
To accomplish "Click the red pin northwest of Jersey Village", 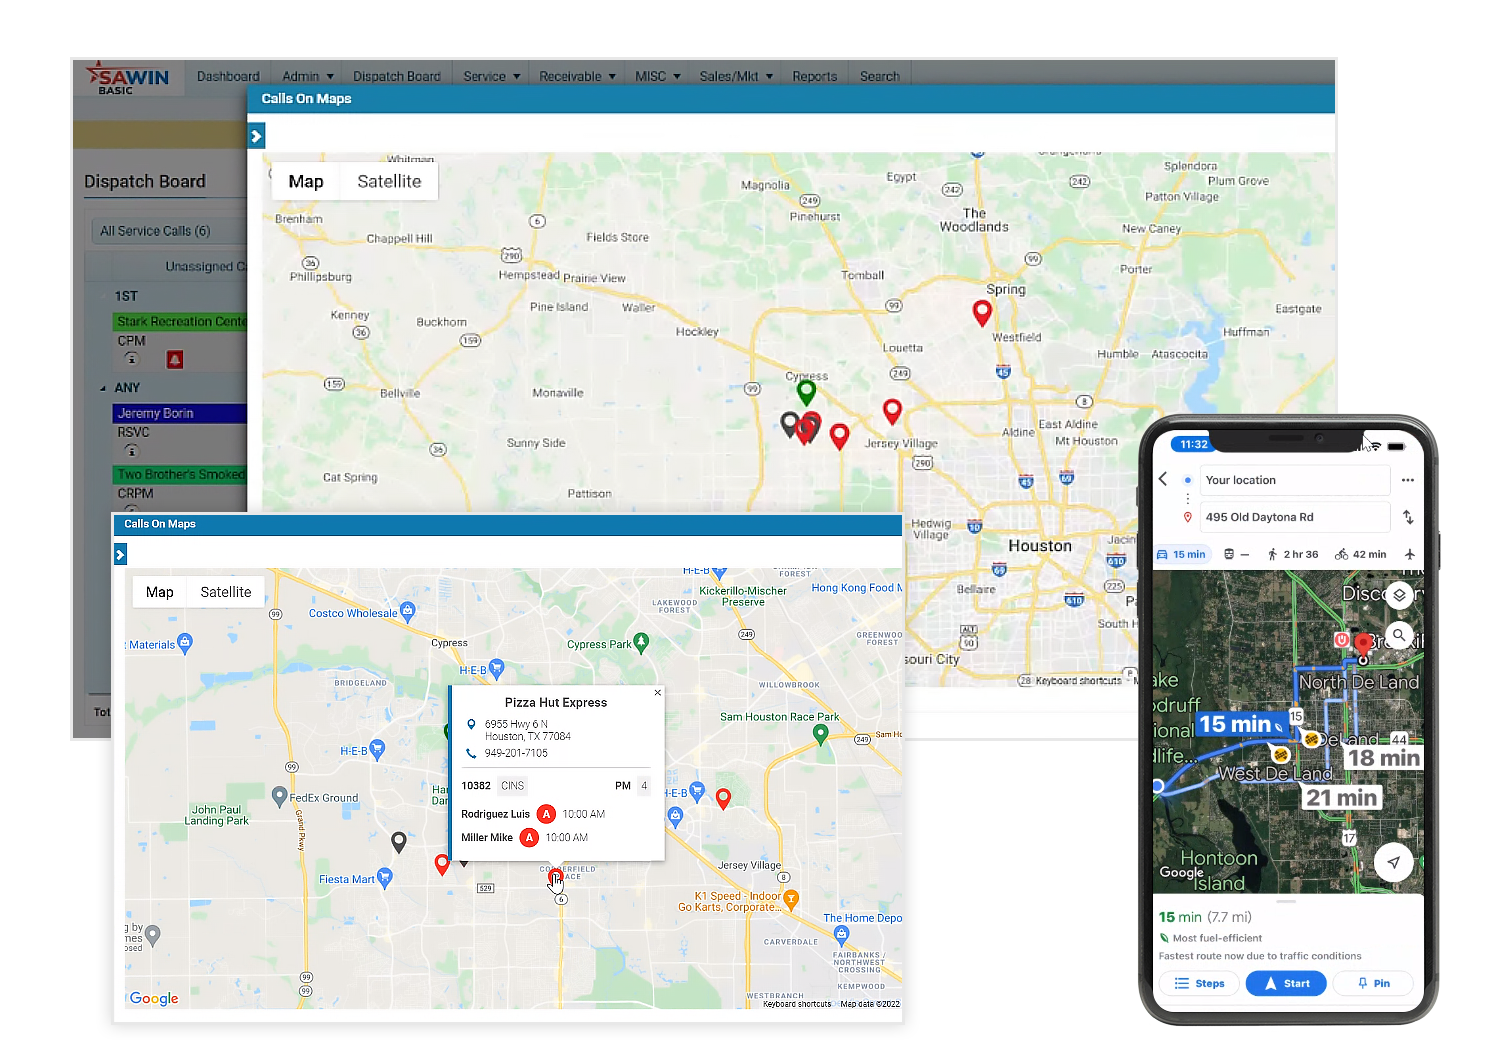I will click(892, 410).
